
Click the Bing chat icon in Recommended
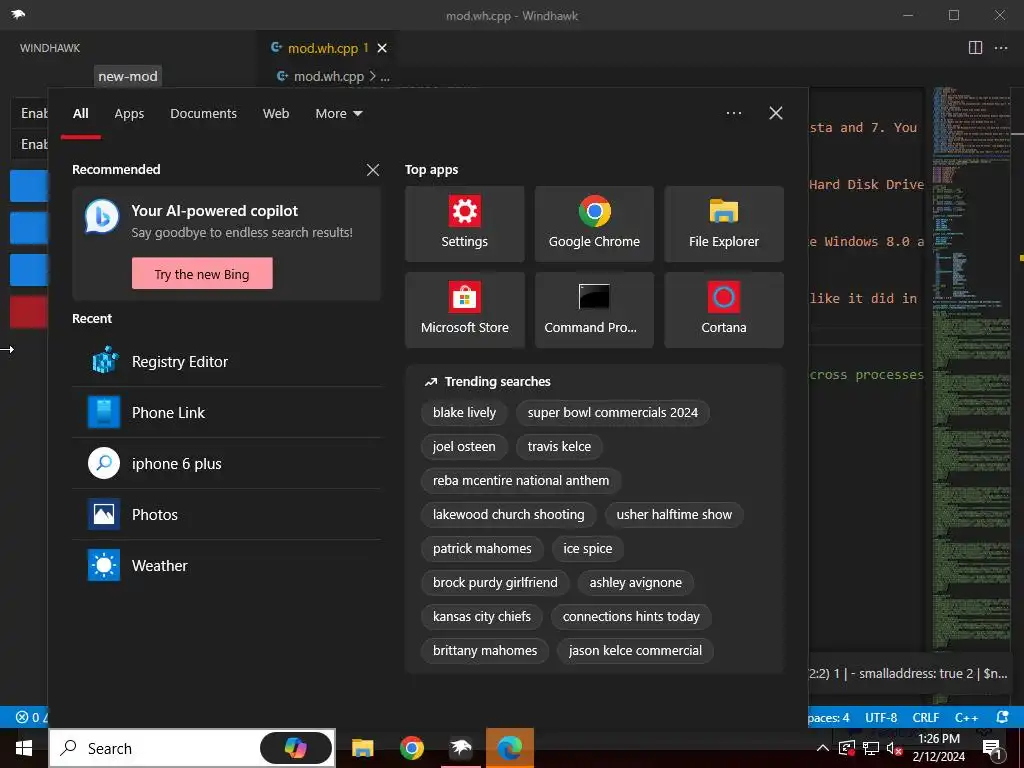(x=103, y=217)
